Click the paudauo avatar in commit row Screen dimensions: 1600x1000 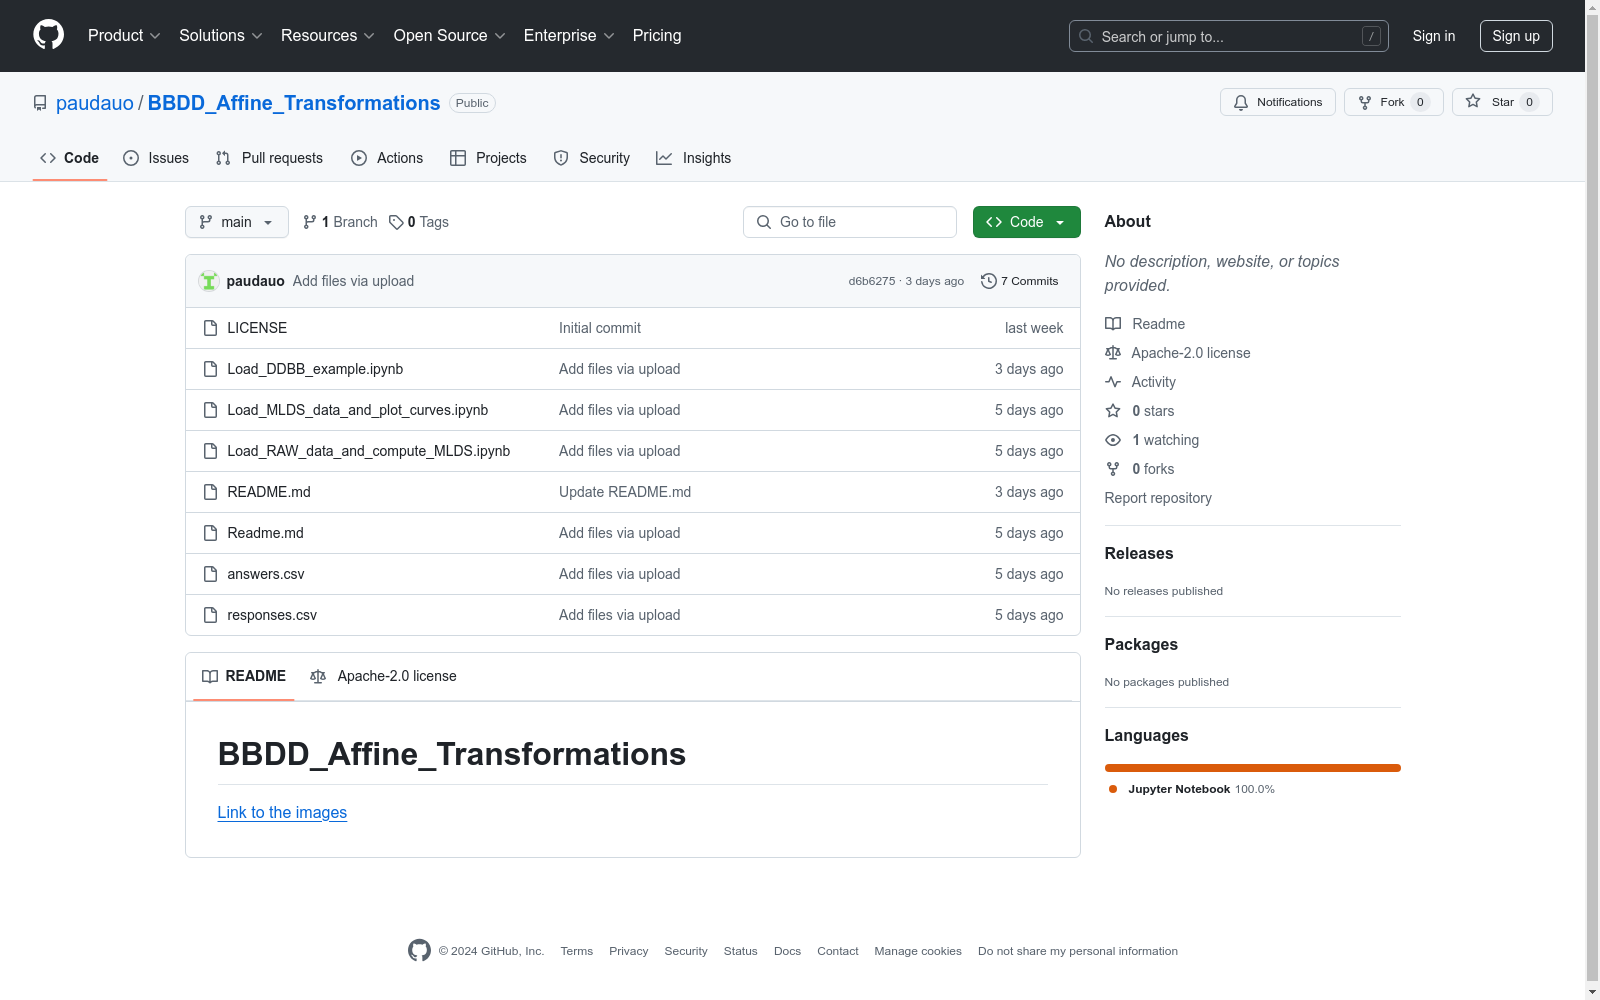tap(209, 281)
